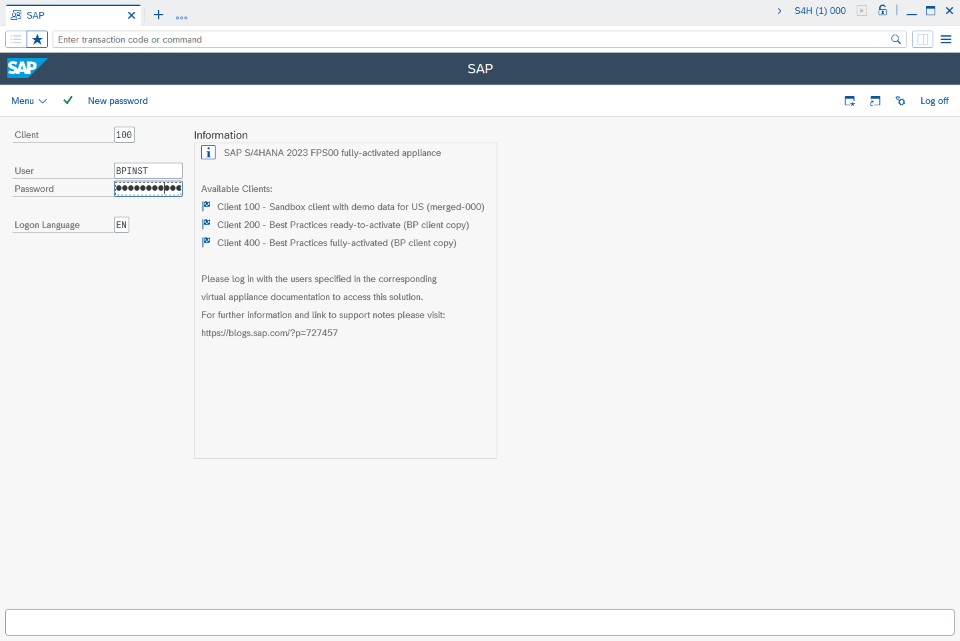Click the favorites star icon

coord(37,39)
